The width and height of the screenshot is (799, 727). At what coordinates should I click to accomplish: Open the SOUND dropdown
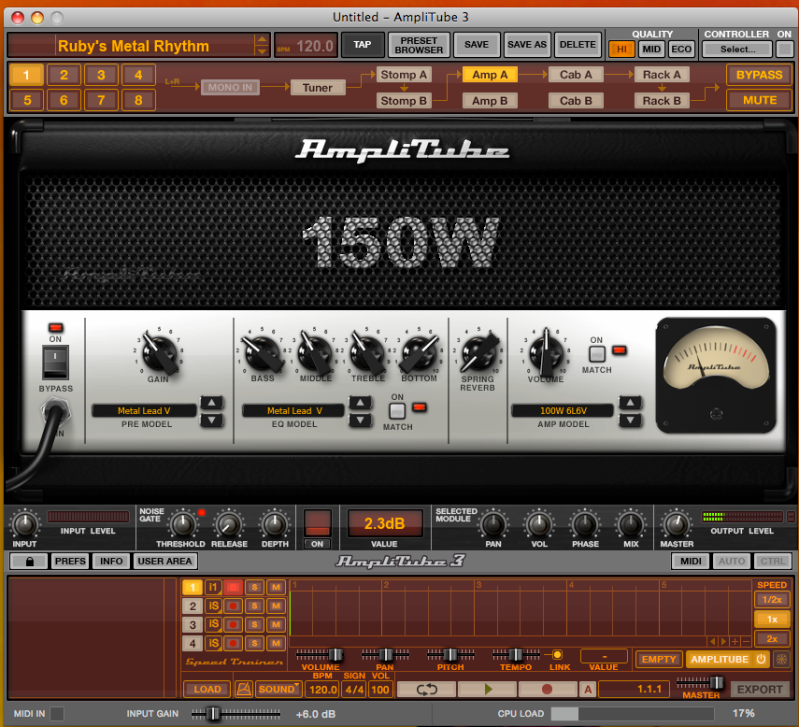point(278,689)
